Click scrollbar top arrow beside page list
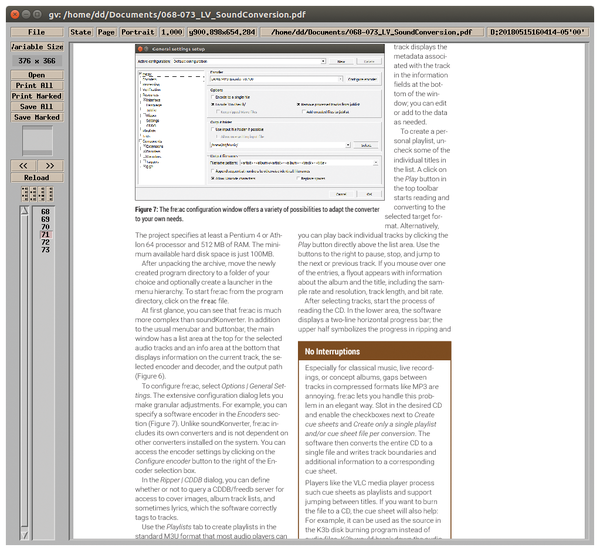The height and width of the screenshot is (551, 600). [x=24, y=210]
